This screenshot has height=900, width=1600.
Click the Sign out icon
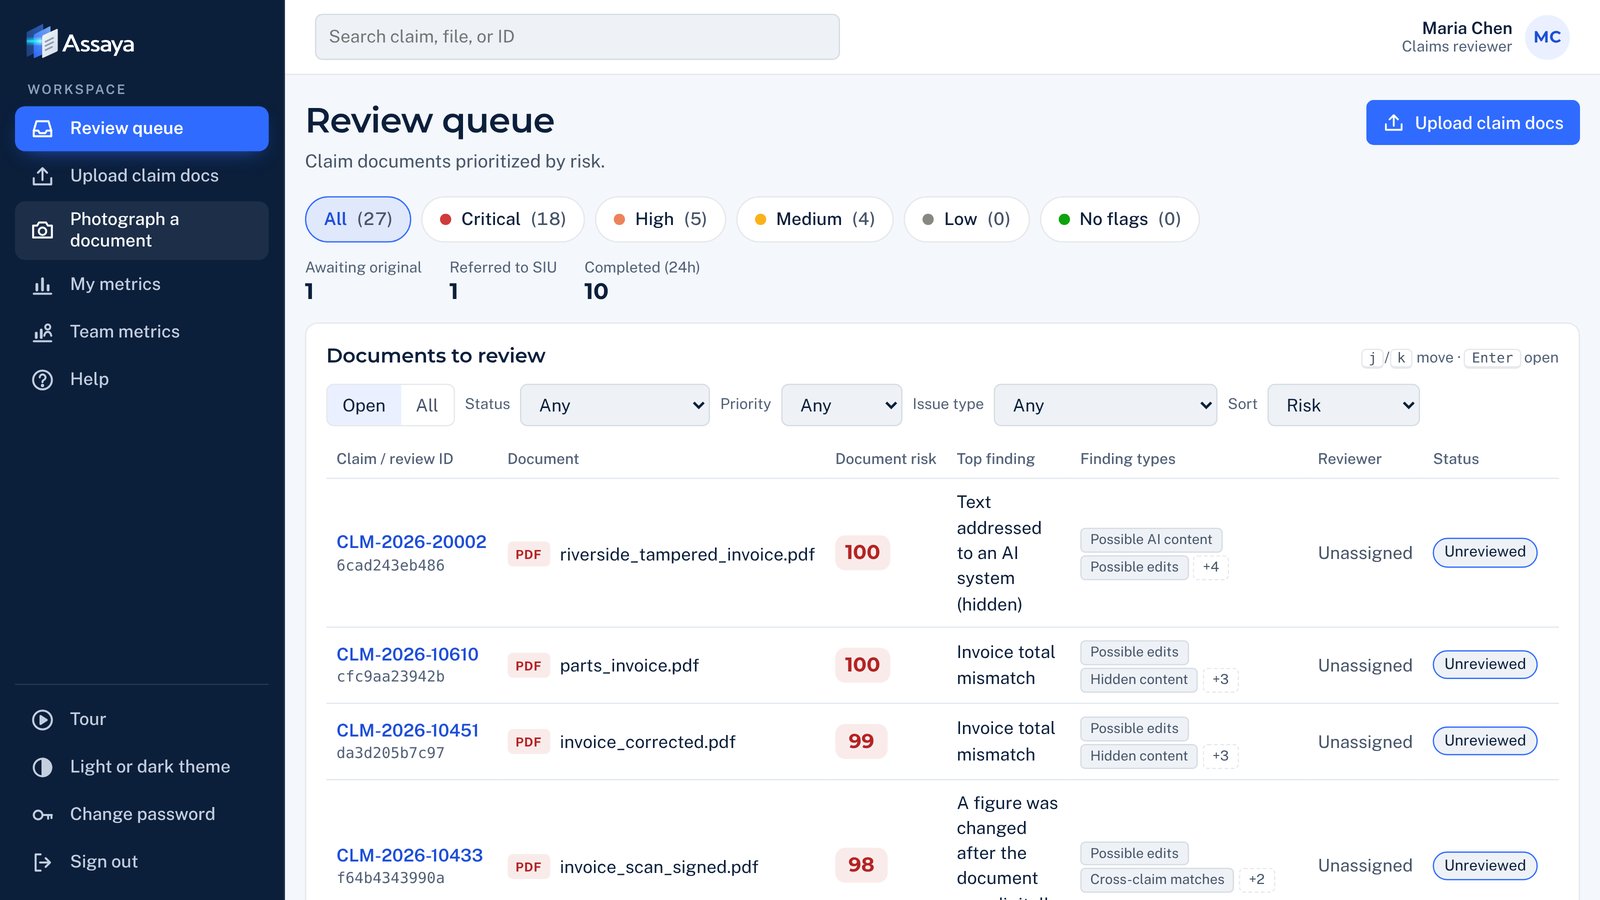coord(42,862)
